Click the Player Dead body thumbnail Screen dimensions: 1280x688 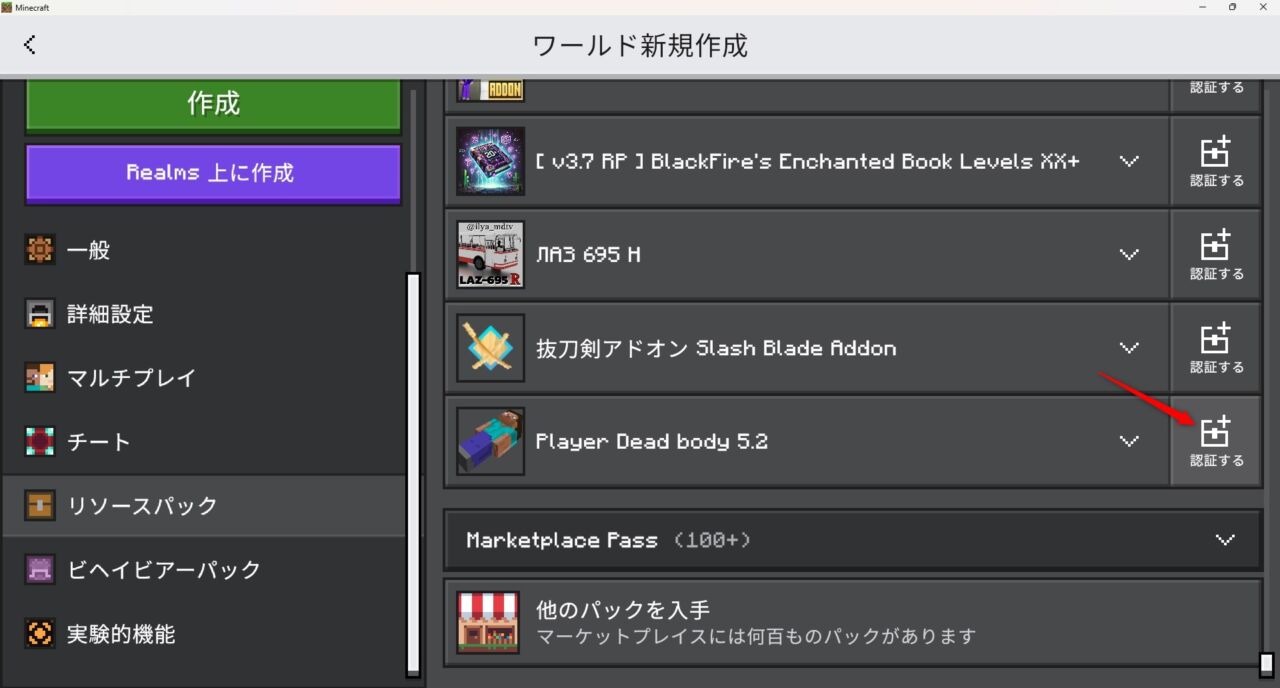click(x=490, y=441)
